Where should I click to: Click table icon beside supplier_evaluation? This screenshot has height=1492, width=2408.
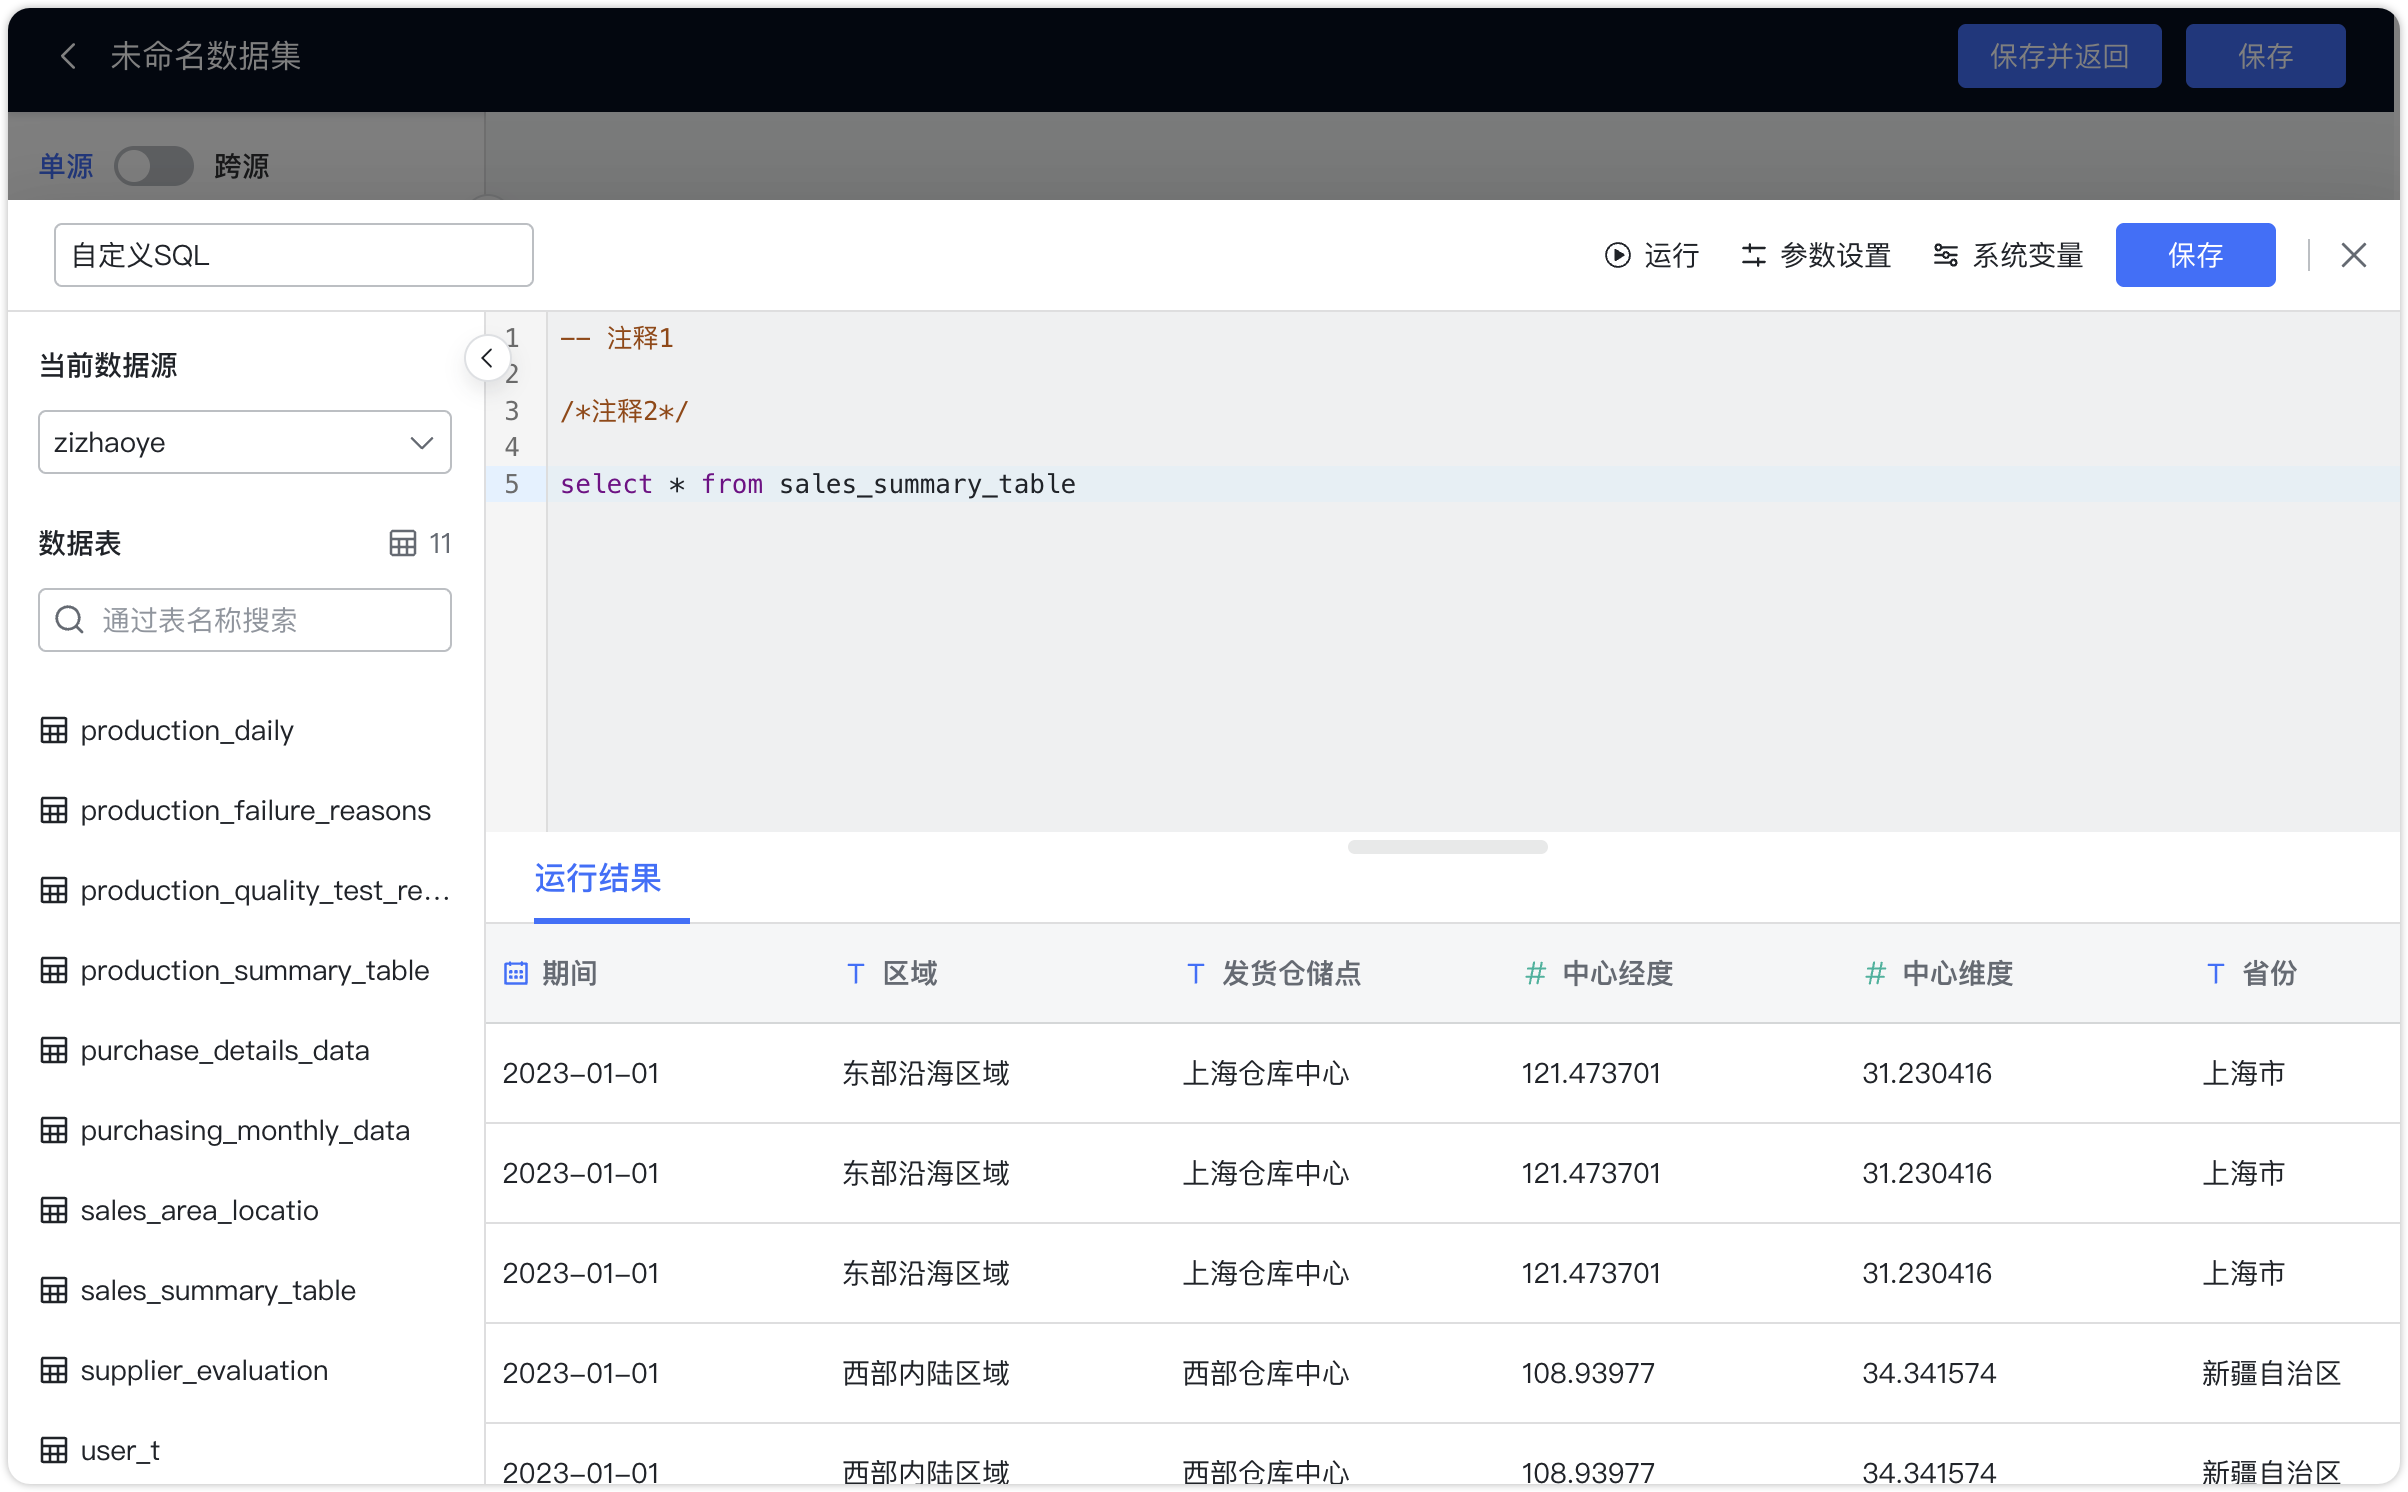54,1370
